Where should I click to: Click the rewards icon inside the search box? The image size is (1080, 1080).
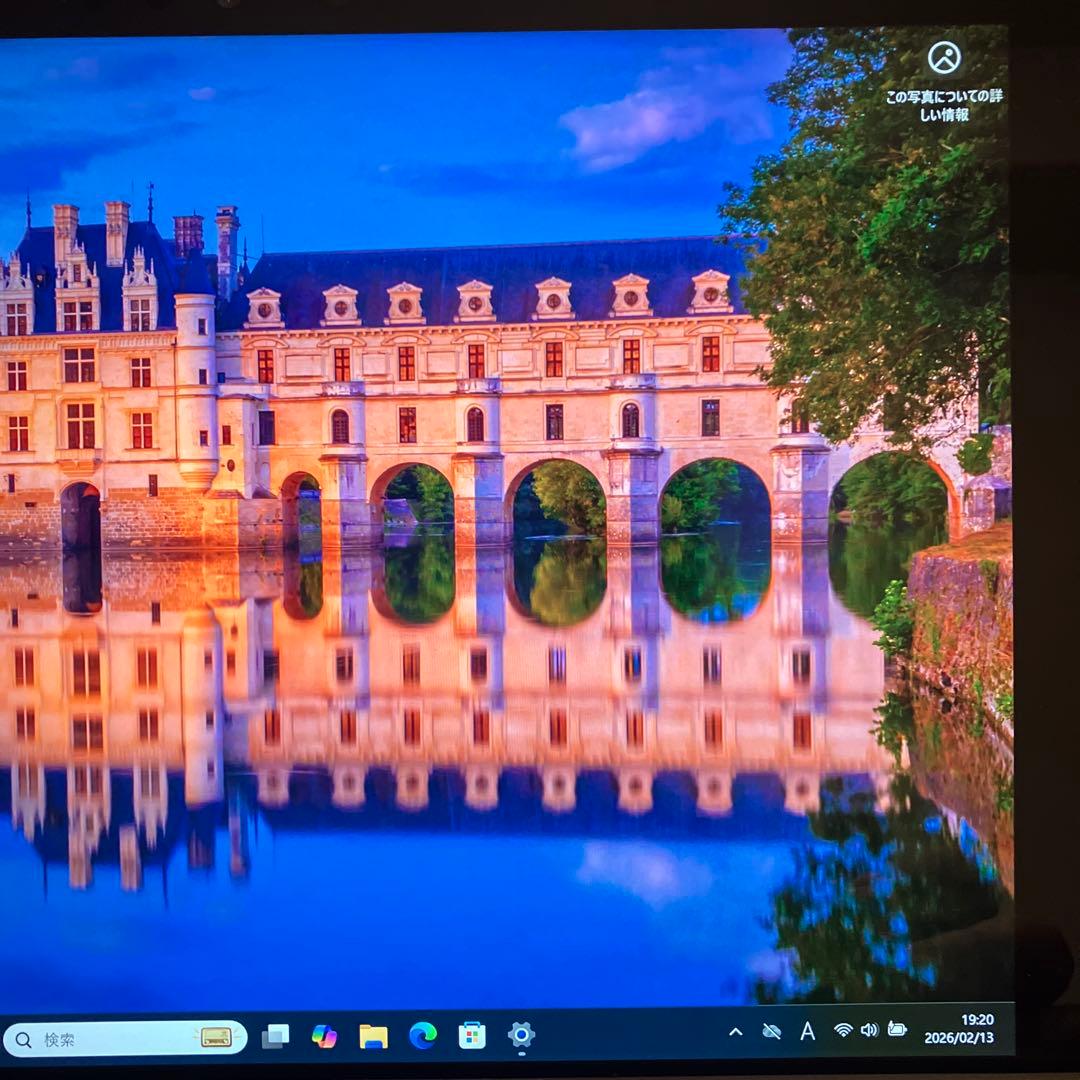218,1038
